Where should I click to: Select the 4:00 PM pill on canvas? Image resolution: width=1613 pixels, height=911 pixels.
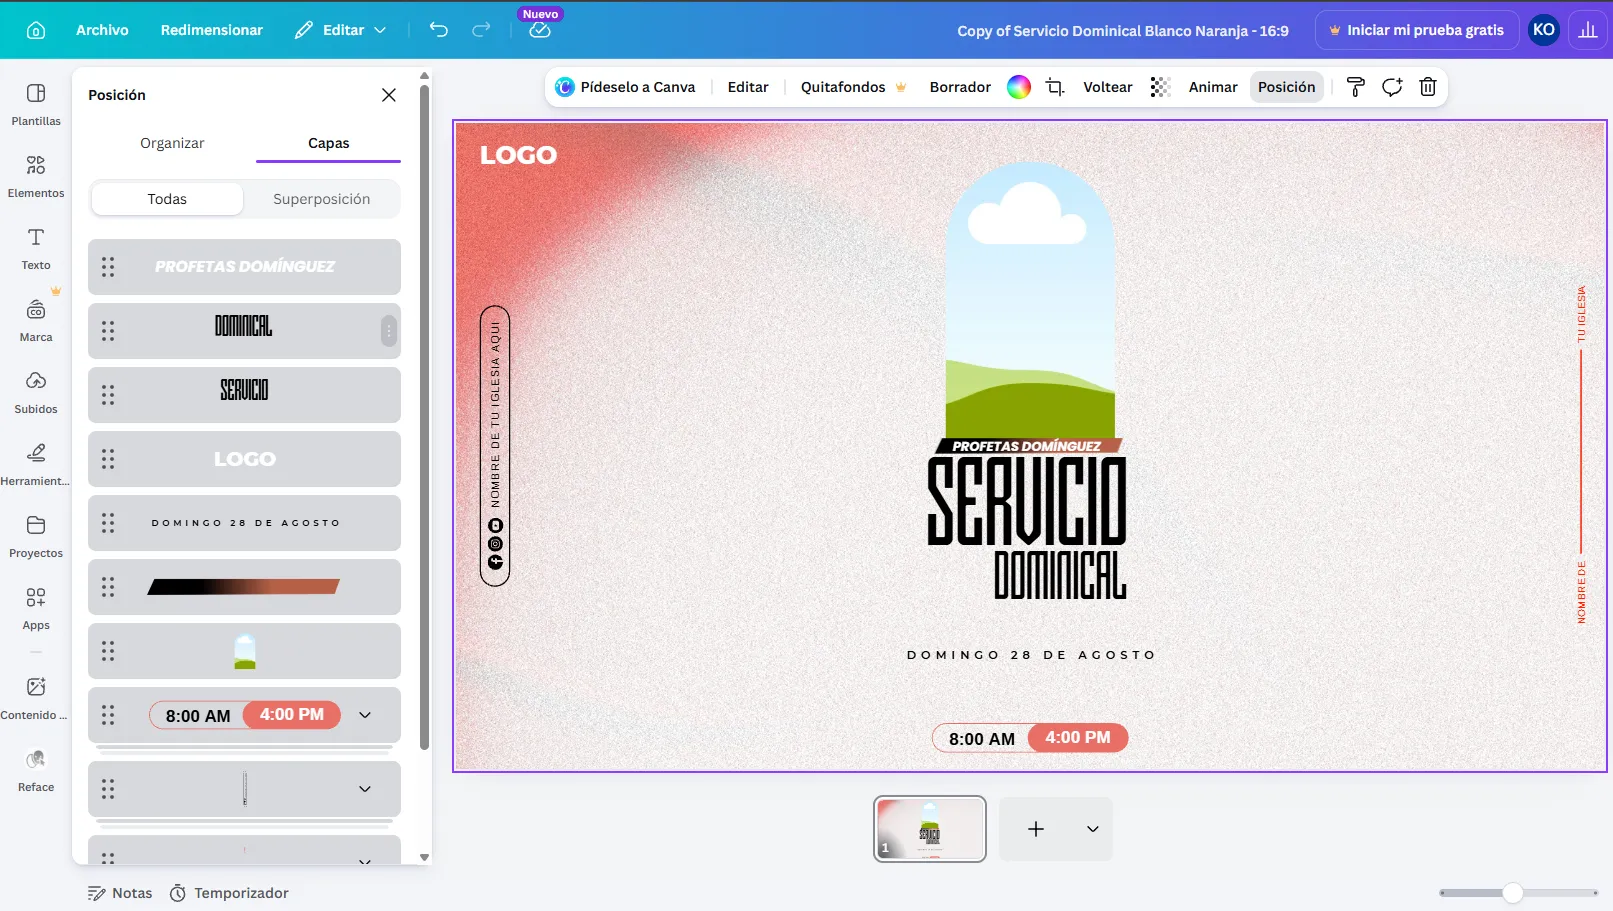tap(1078, 738)
